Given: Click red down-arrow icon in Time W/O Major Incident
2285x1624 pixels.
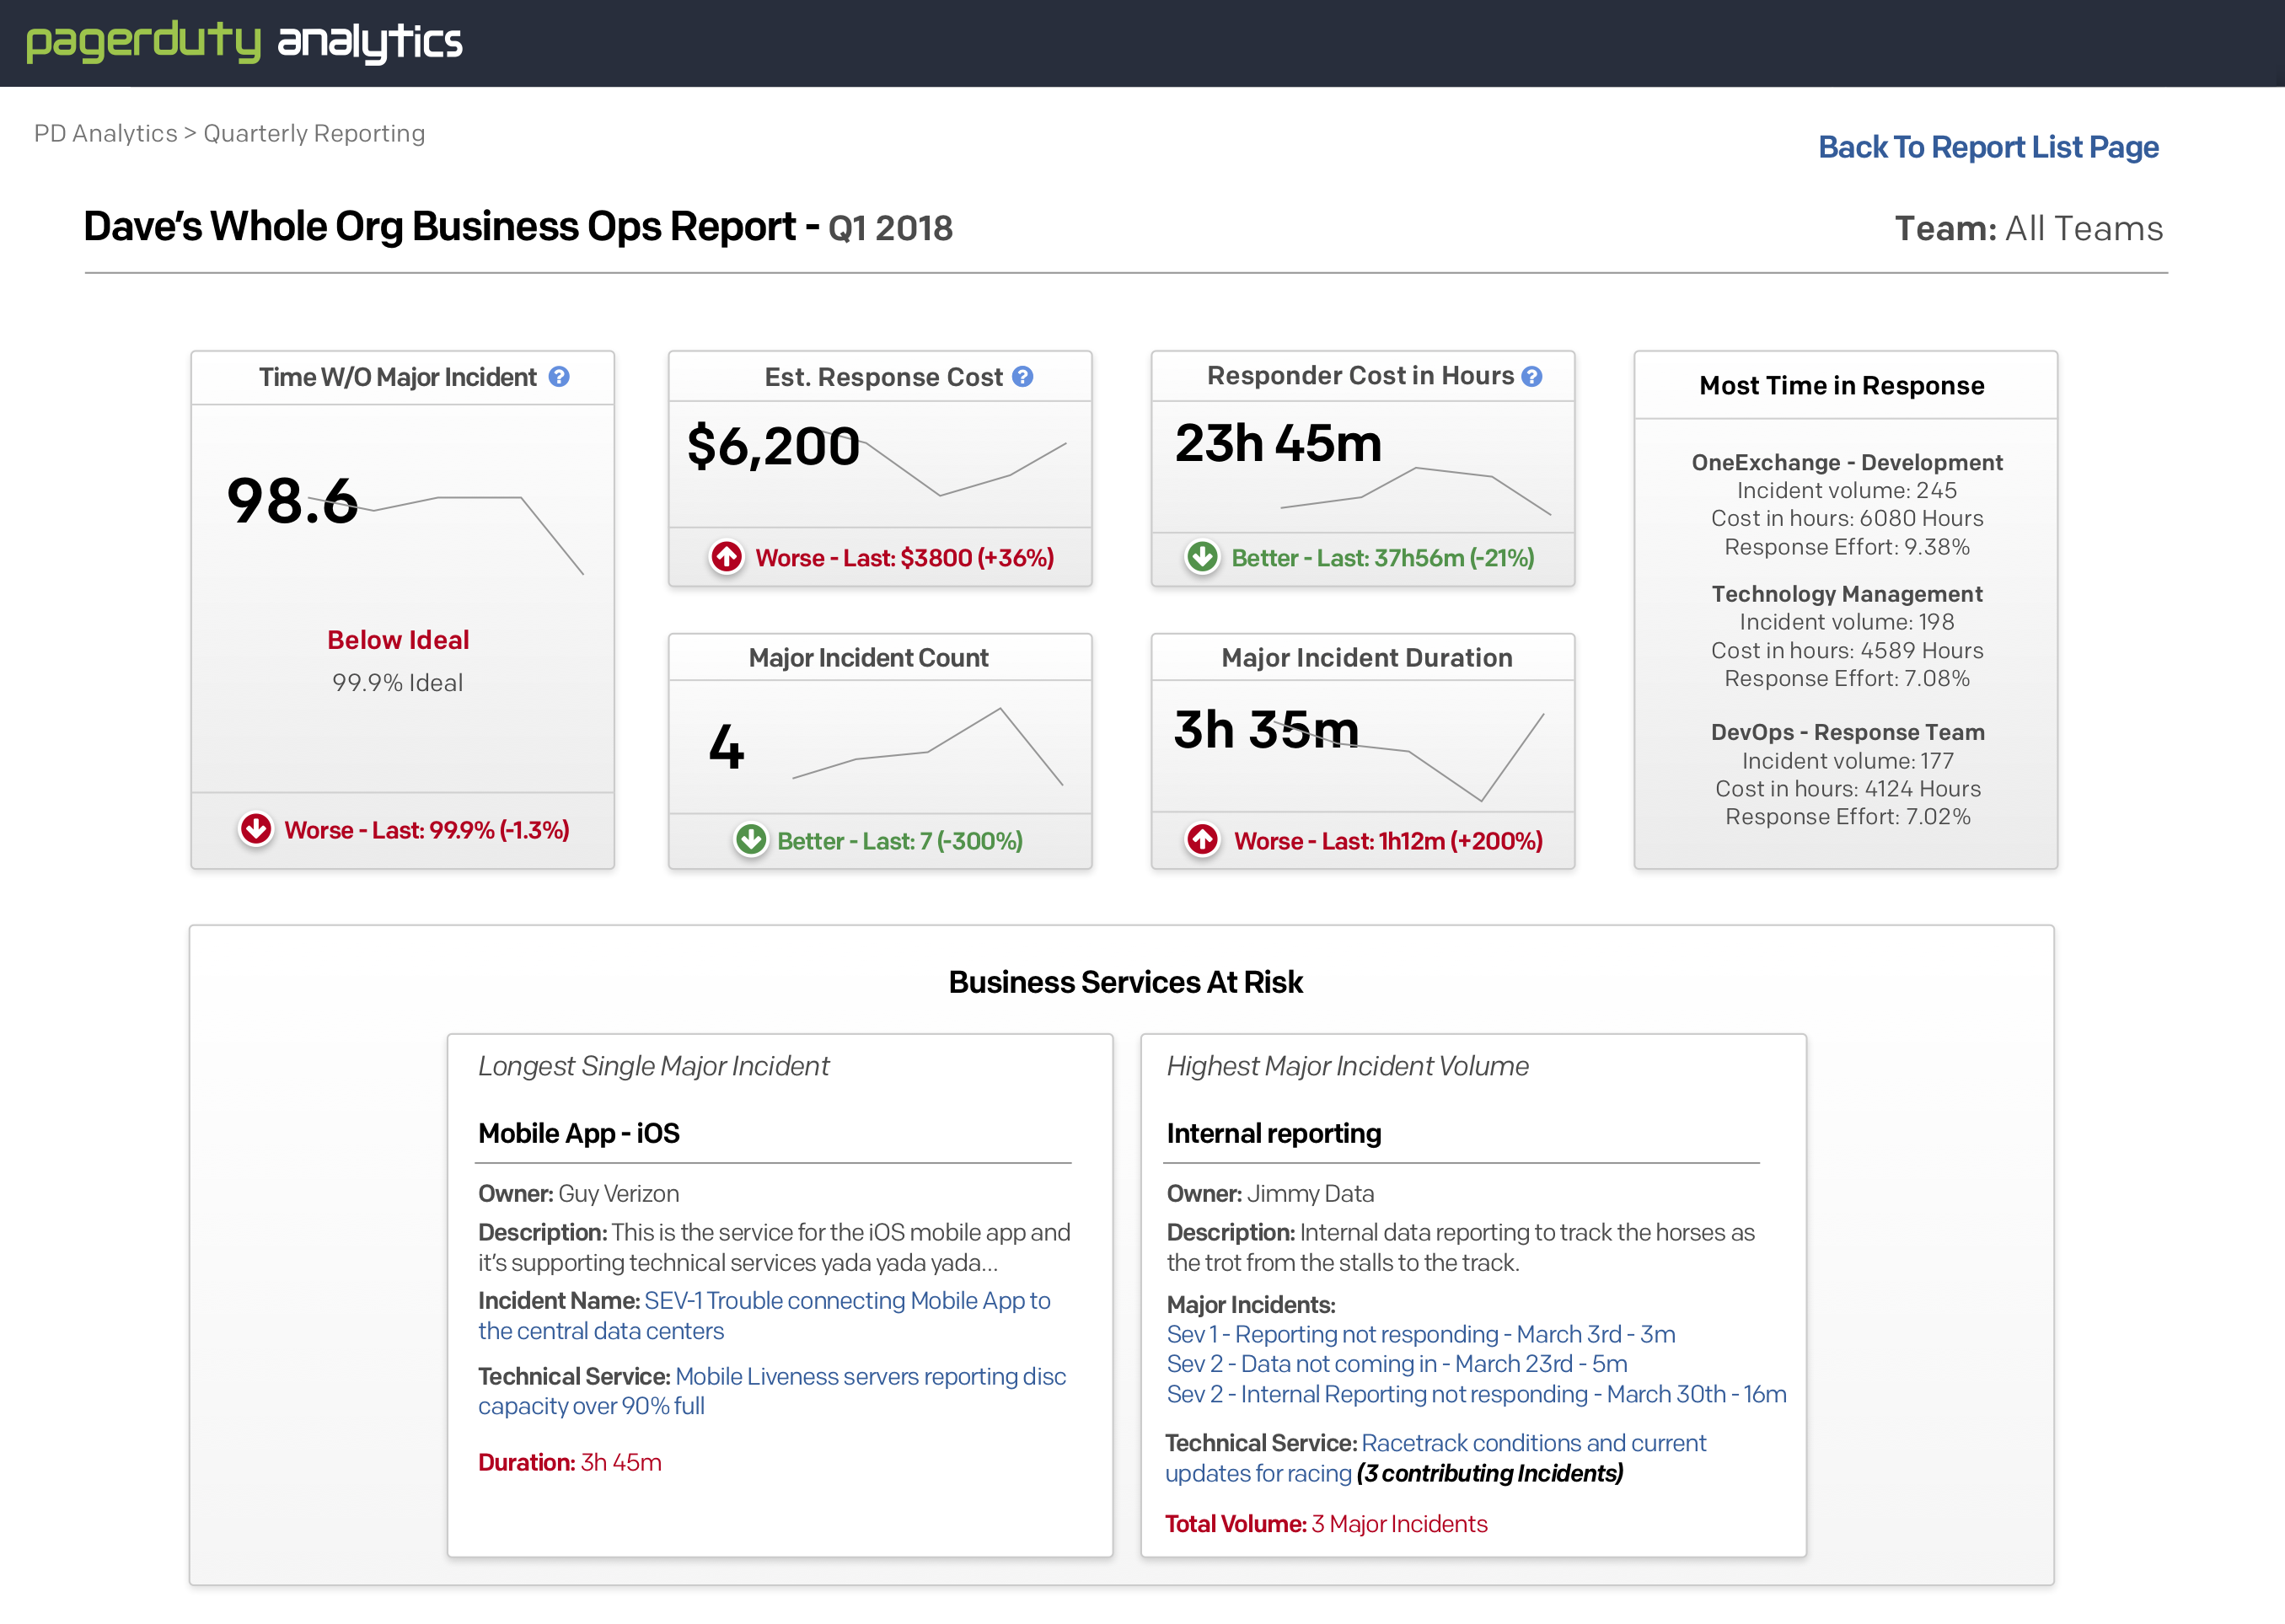Looking at the screenshot, I should pyautogui.click(x=256, y=829).
